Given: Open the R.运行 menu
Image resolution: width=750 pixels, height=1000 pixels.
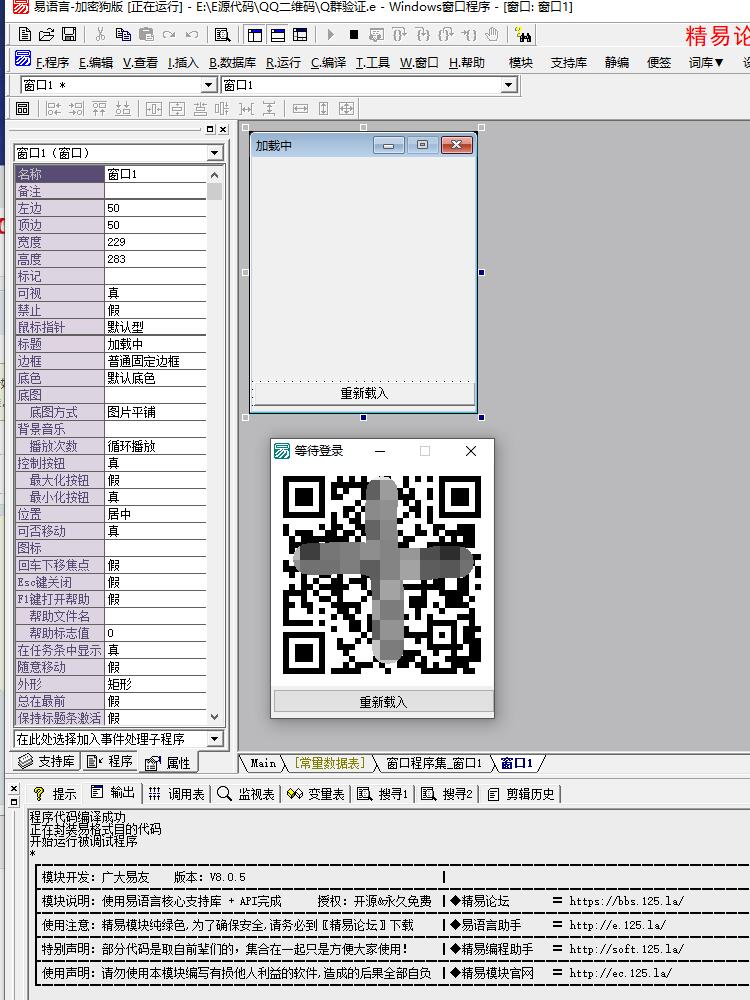Looking at the screenshot, I should click(x=283, y=62).
